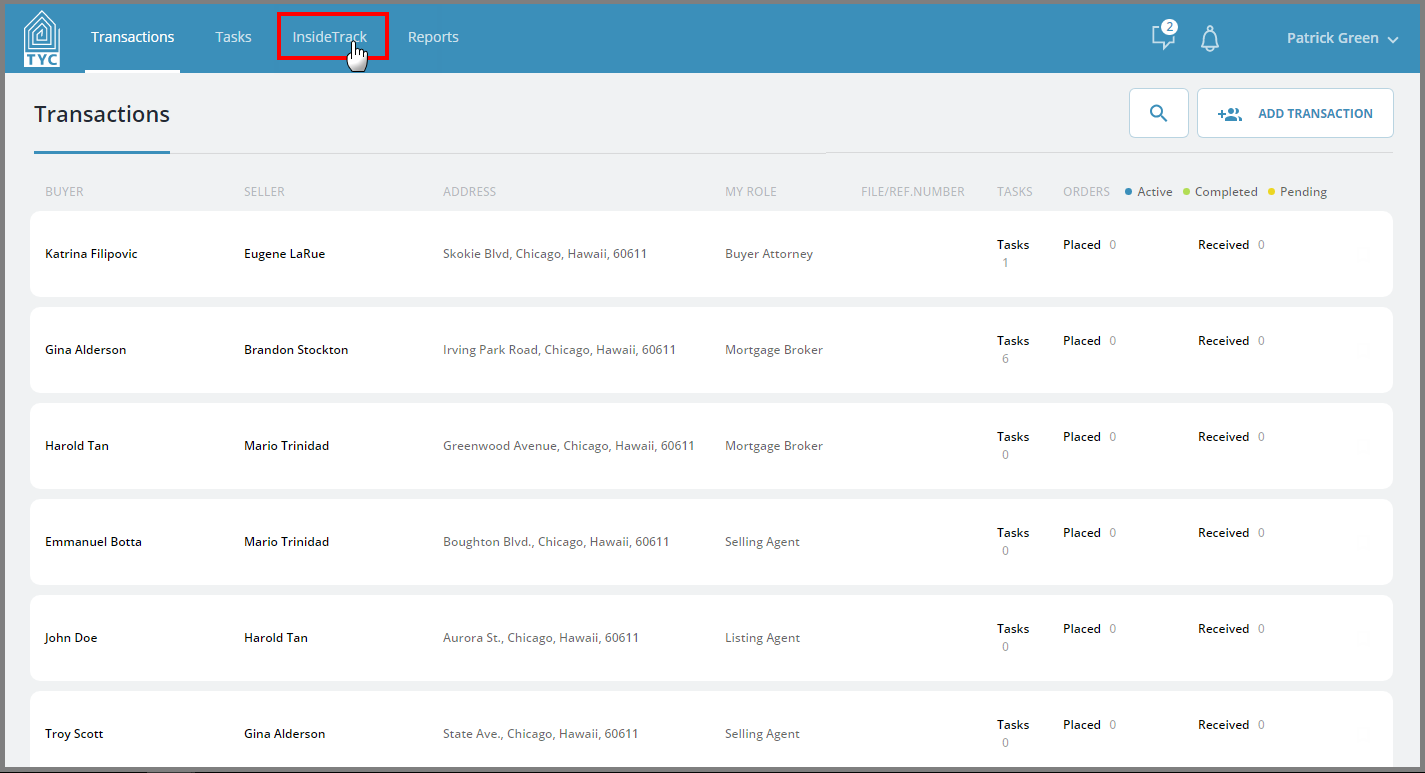Click seller Eugene LaRue

(x=284, y=254)
